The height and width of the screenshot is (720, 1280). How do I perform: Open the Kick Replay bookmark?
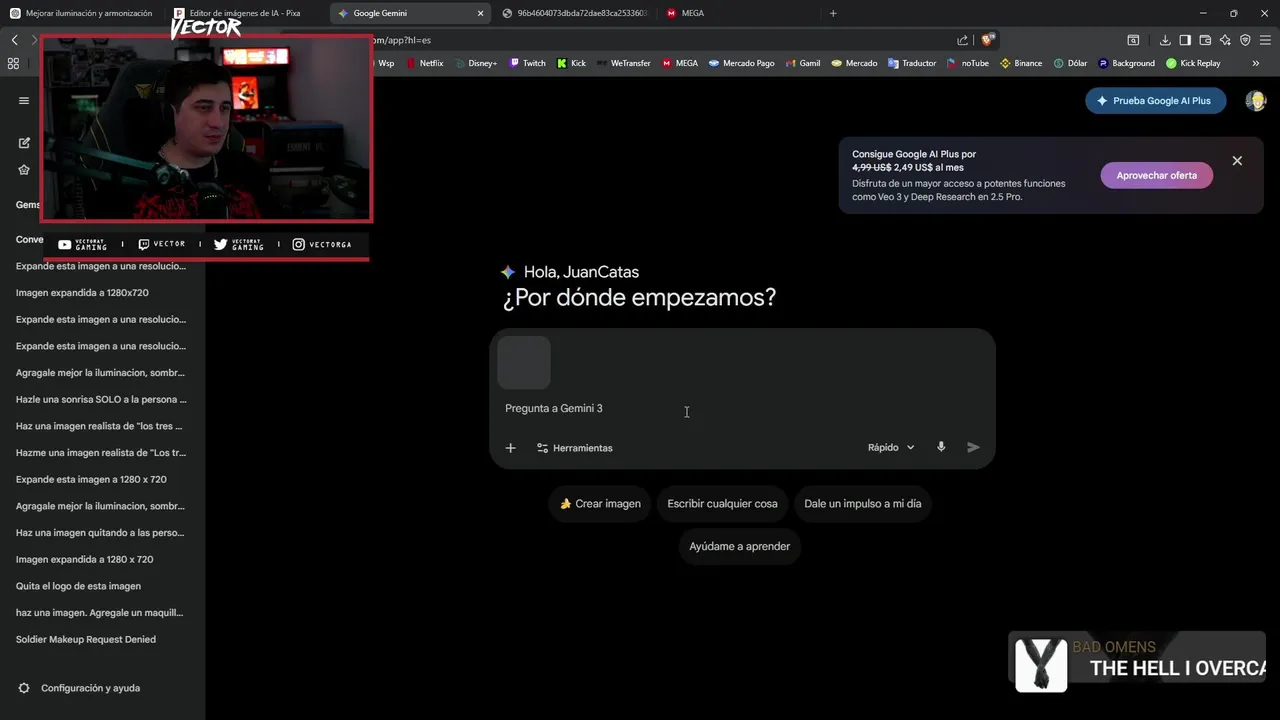point(1193,63)
